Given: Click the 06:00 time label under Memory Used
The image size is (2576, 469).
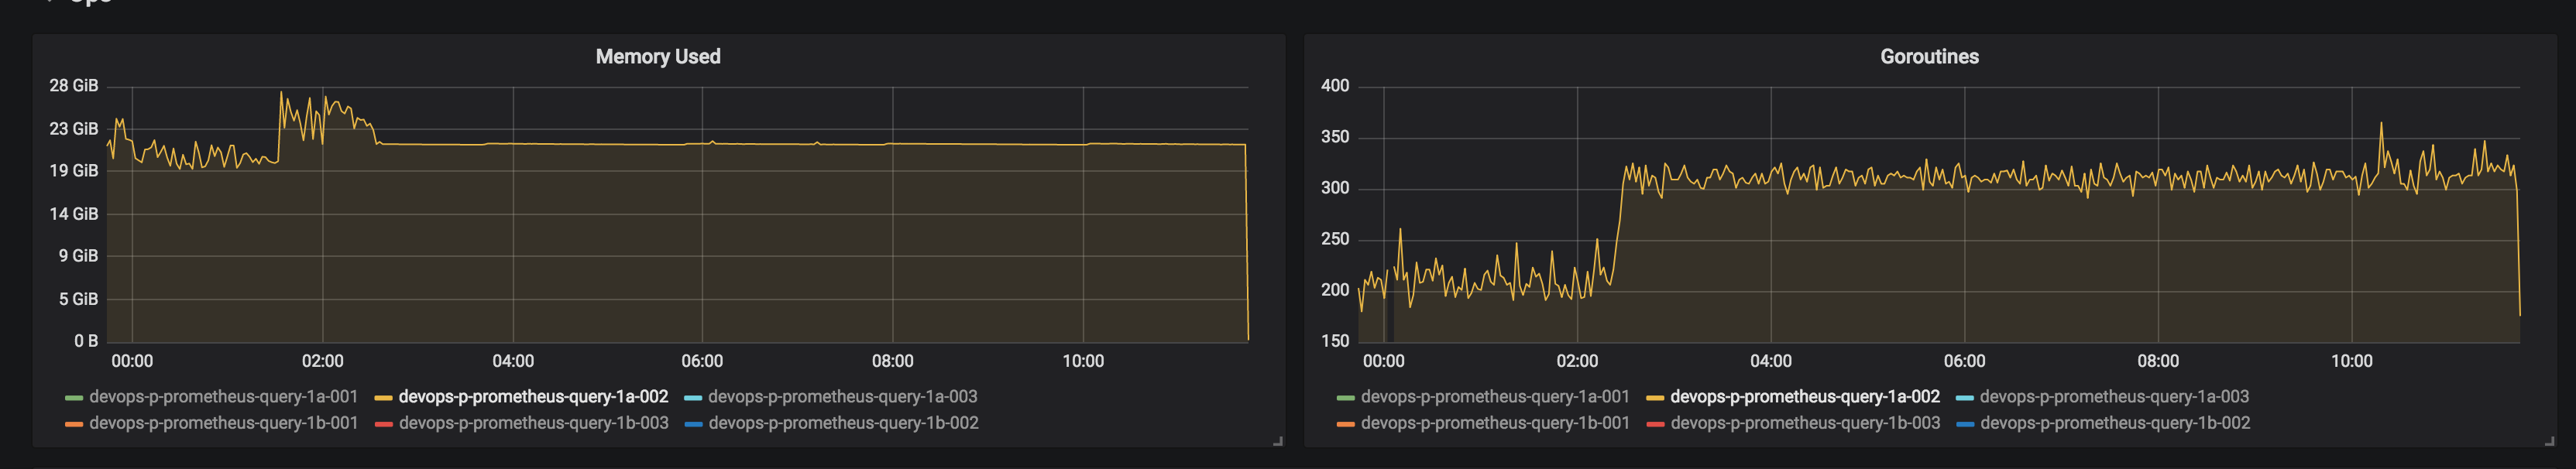Looking at the screenshot, I should [702, 361].
